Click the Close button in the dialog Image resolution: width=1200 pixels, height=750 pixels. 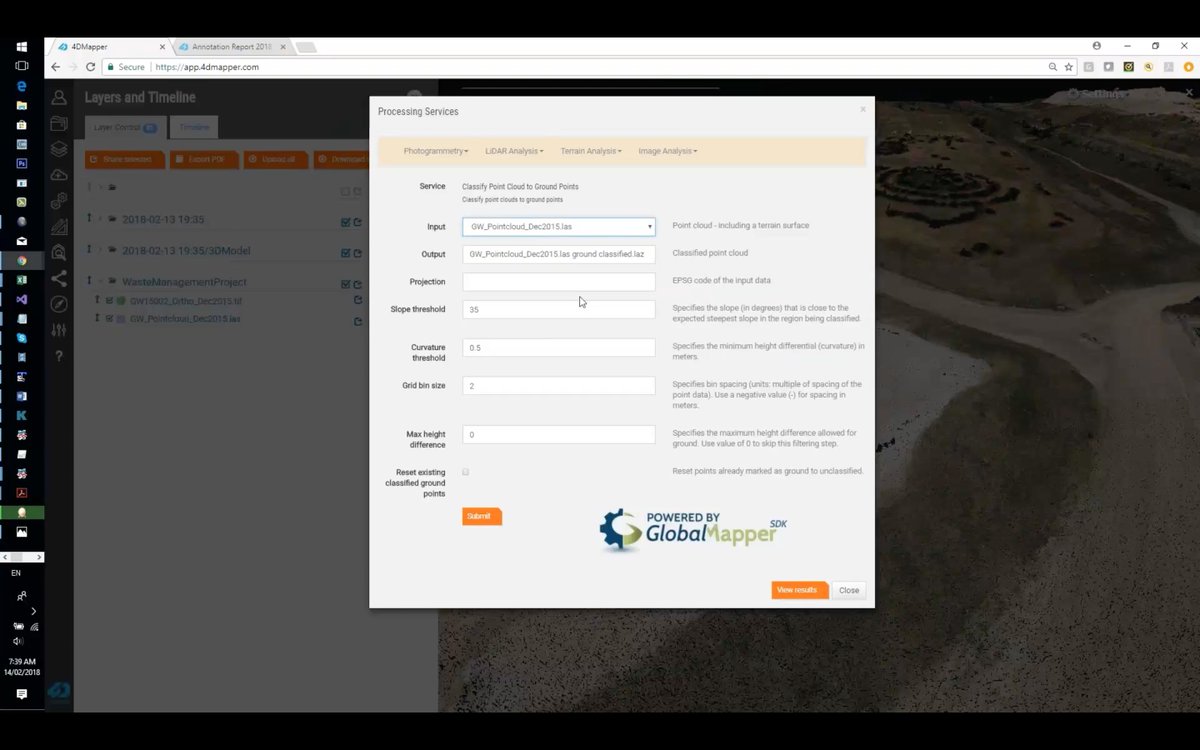click(849, 590)
